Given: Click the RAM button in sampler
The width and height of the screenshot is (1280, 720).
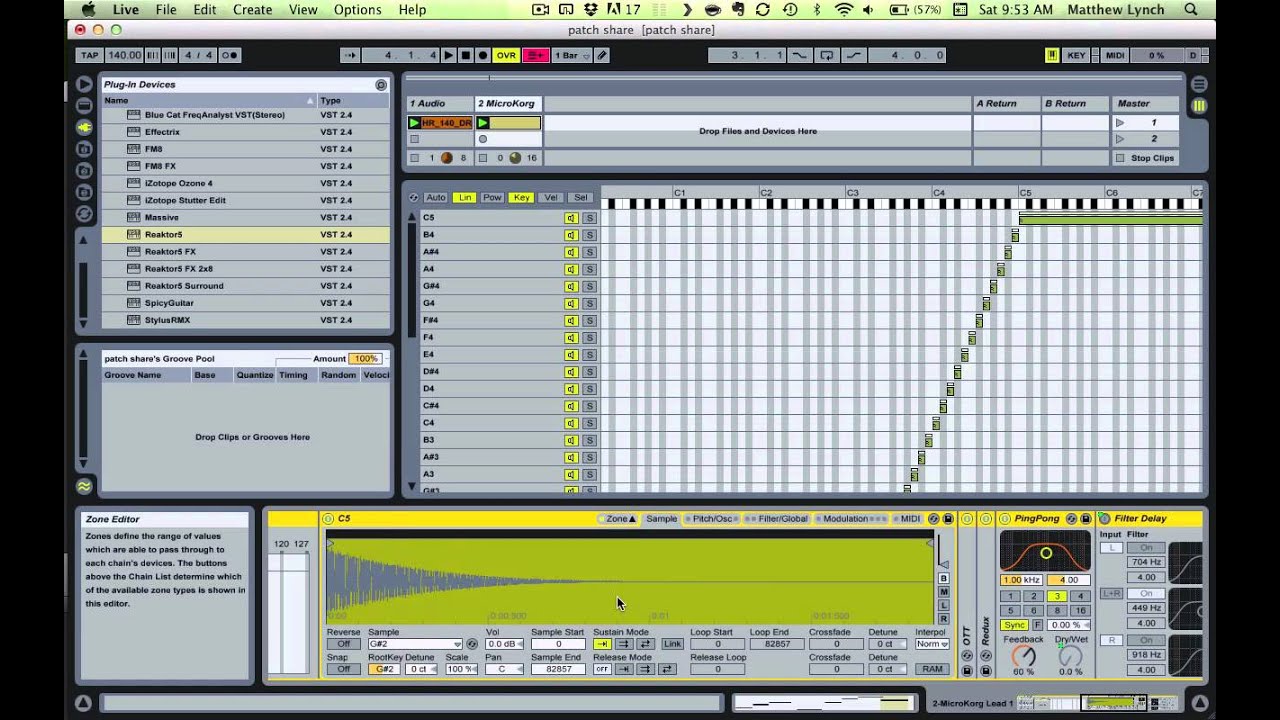Looking at the screenshot, I should (932, 669).
